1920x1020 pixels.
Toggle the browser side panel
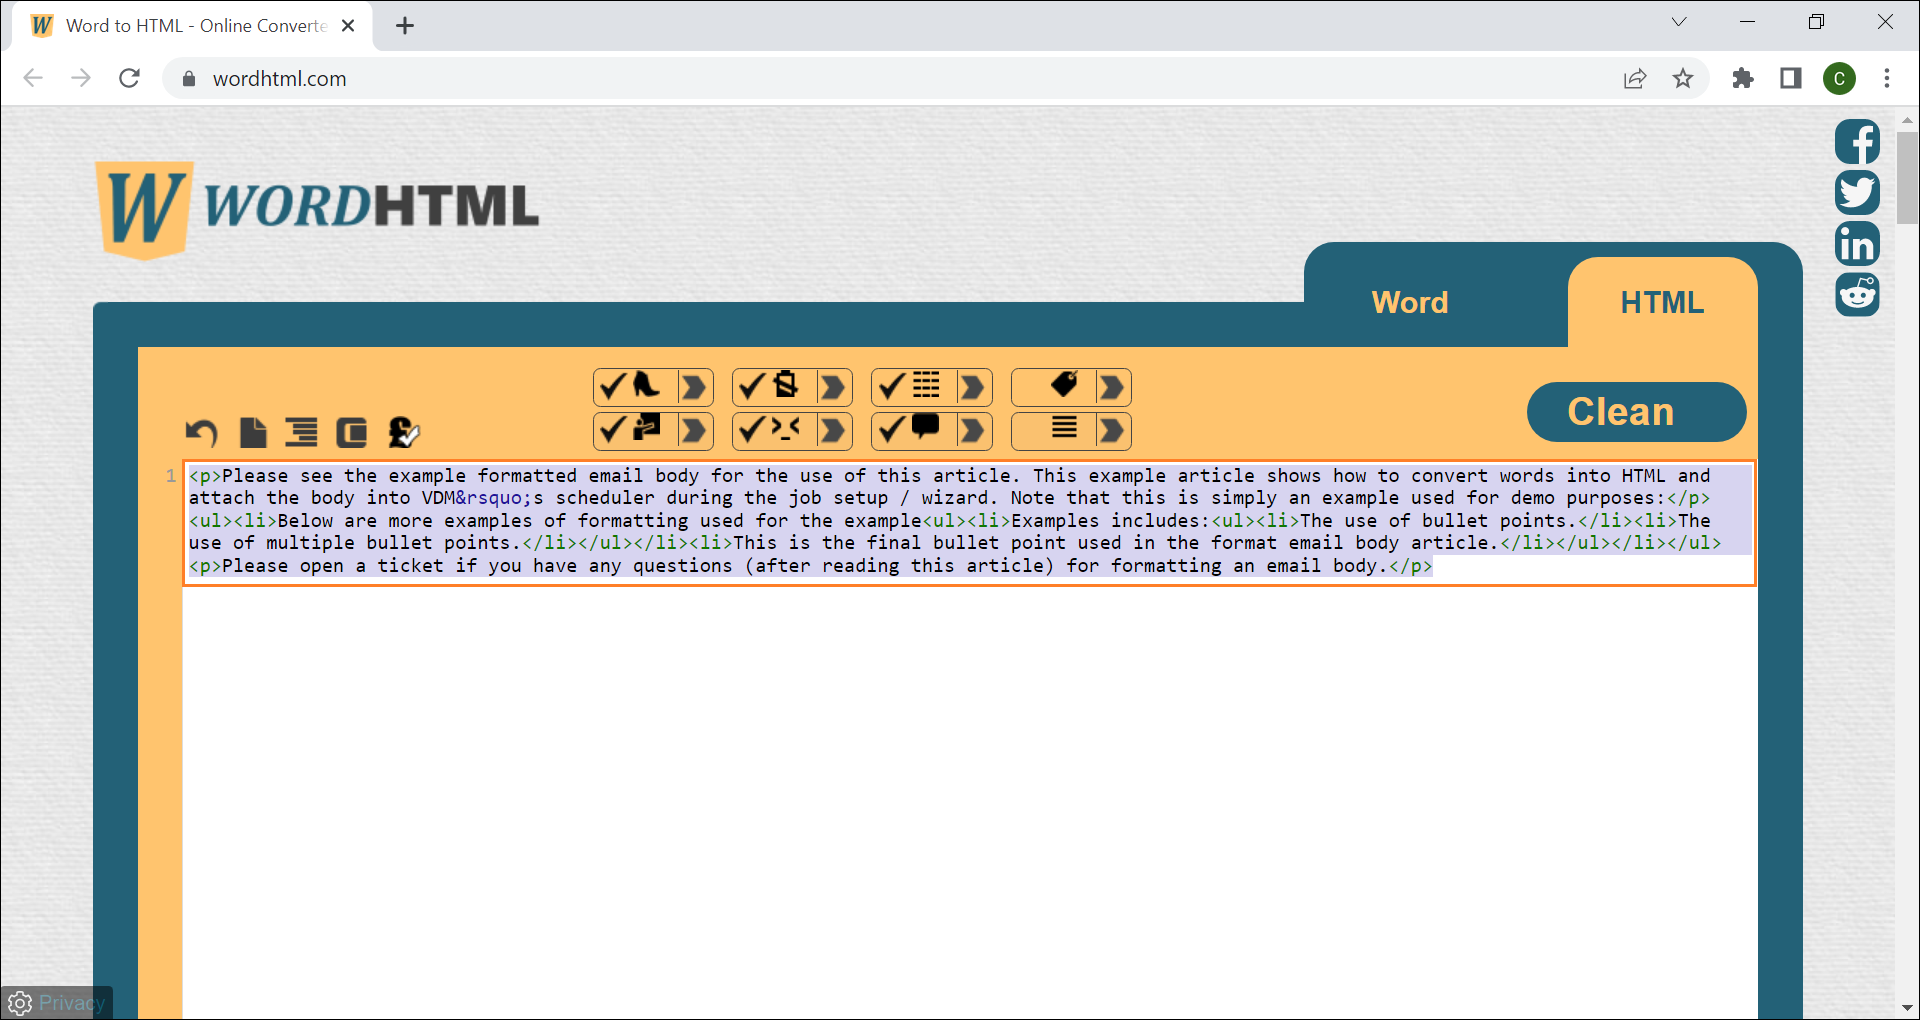tap(1791, 78)
